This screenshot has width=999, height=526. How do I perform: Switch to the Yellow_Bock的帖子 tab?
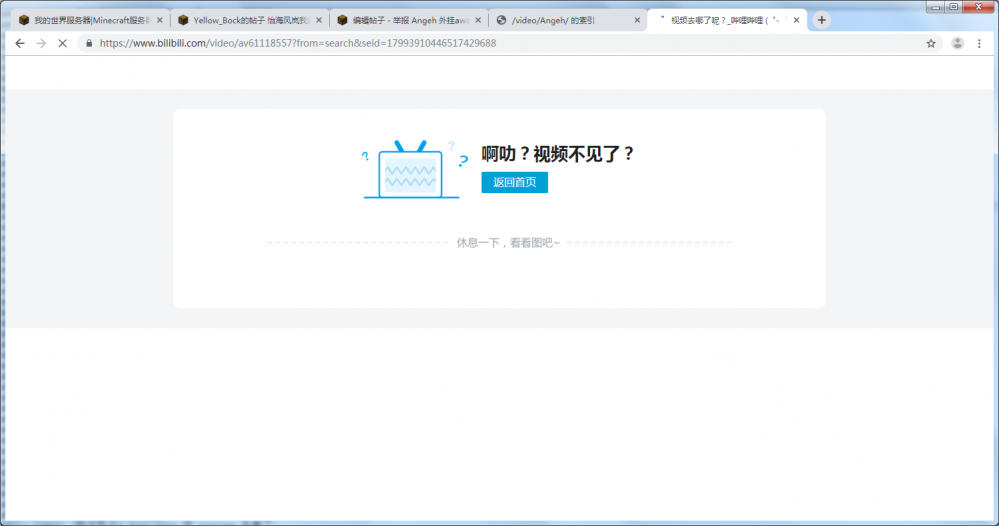click(250, 20)
